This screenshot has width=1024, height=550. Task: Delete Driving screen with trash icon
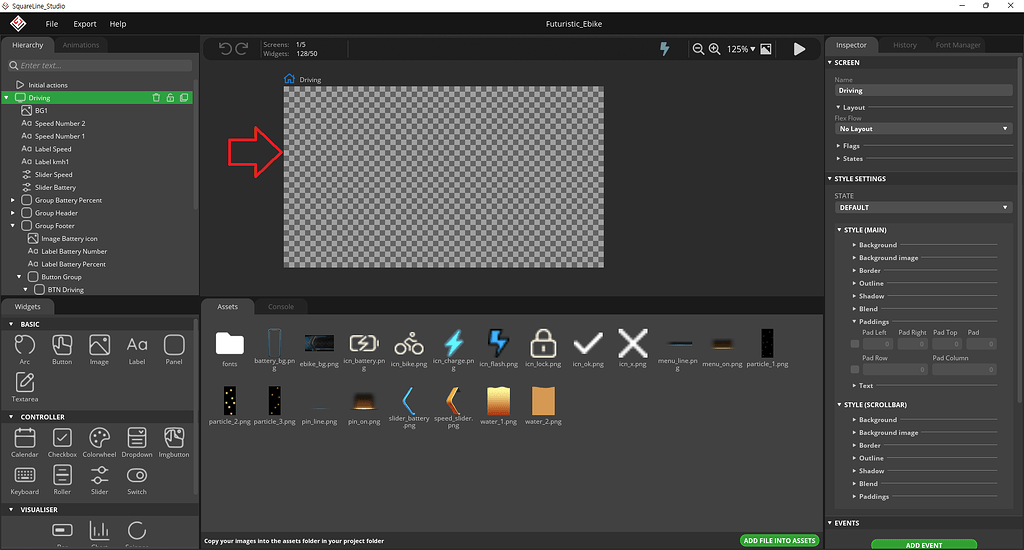pyautogui.click(x=156, y=98)
